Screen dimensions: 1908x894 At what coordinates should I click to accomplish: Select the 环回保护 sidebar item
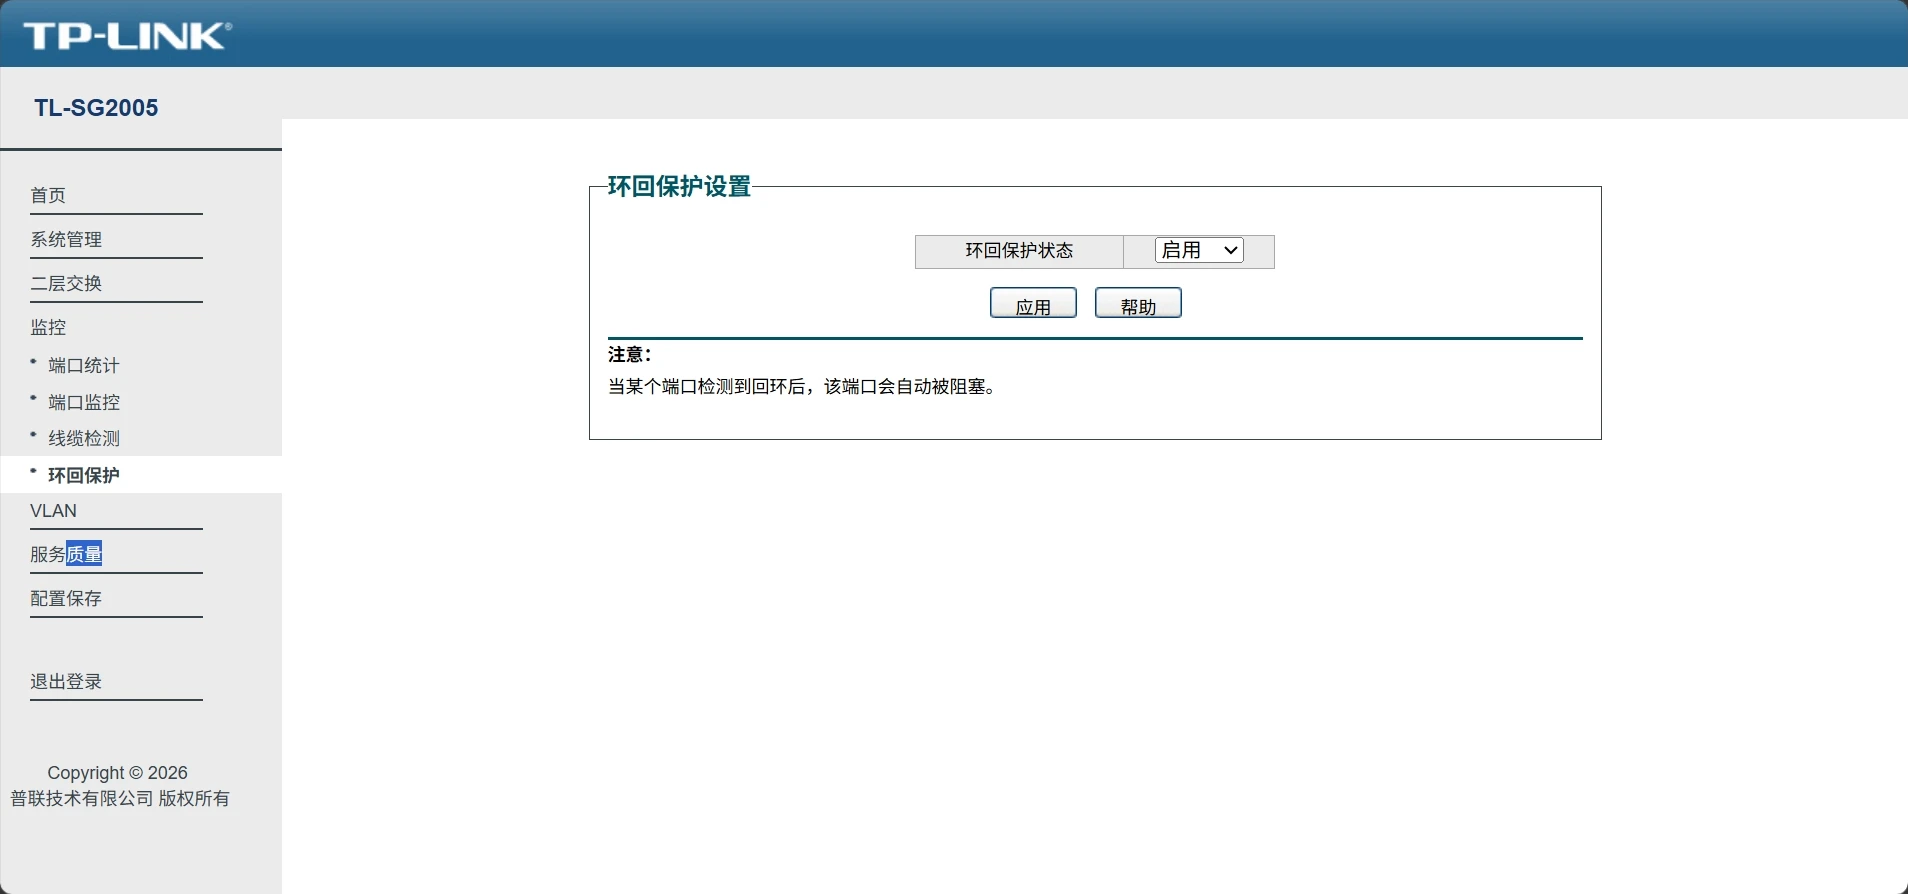[x=84, y=475]
